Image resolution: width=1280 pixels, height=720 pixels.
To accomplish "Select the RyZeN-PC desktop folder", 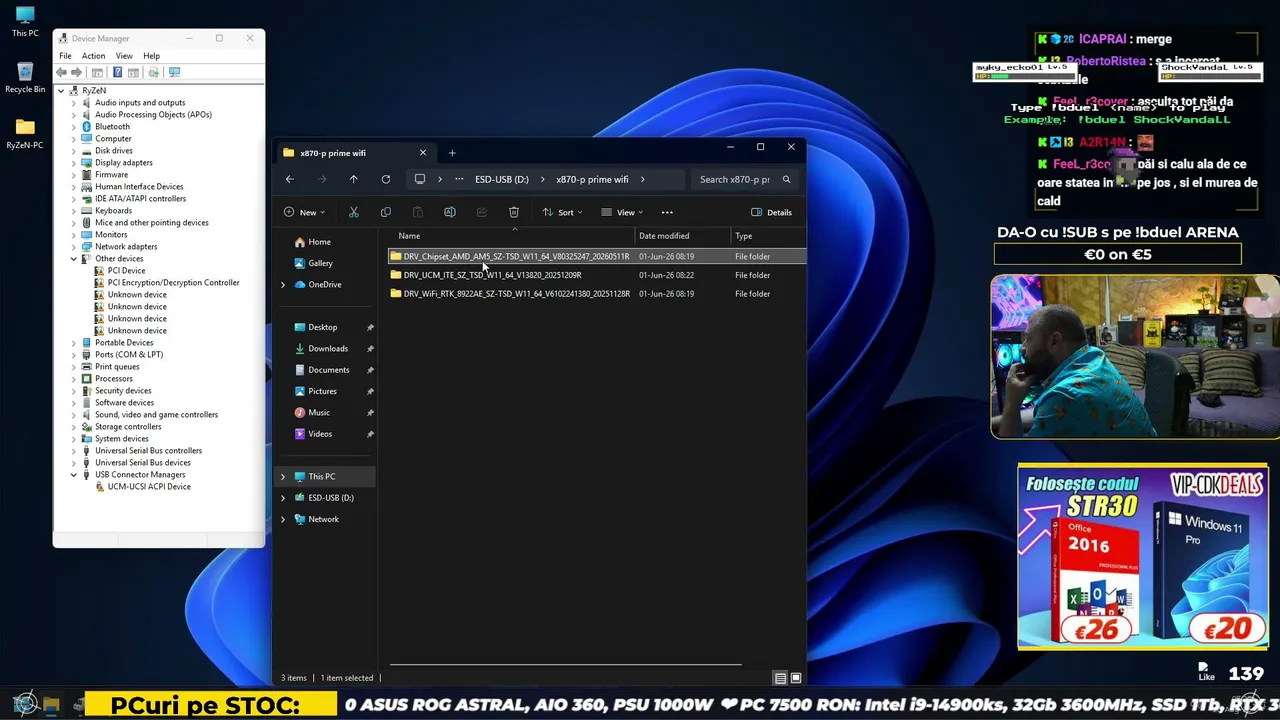I will pyautogui.click(x=25, y=134).
